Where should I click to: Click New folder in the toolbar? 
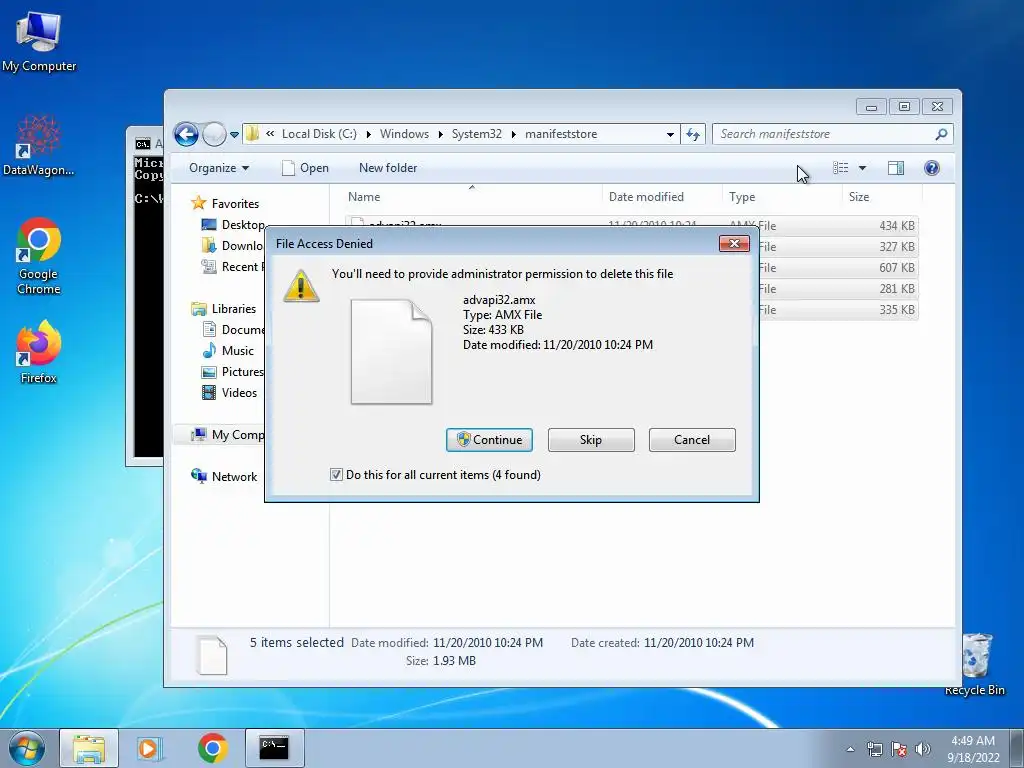tap(388, 168)
